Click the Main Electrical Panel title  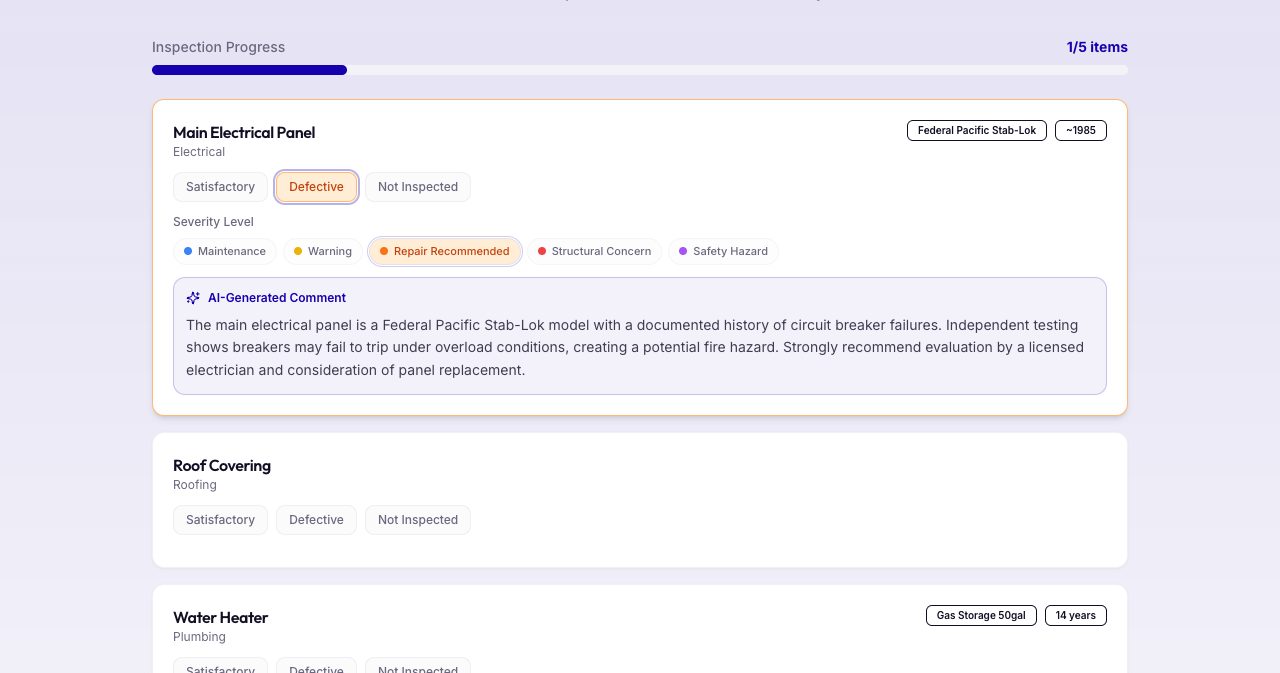point(244,132)
